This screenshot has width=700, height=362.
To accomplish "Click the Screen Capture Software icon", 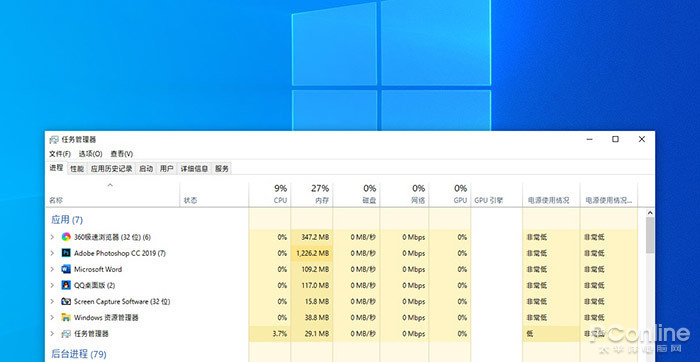I will pyautogui.click(x=66, y=301).
